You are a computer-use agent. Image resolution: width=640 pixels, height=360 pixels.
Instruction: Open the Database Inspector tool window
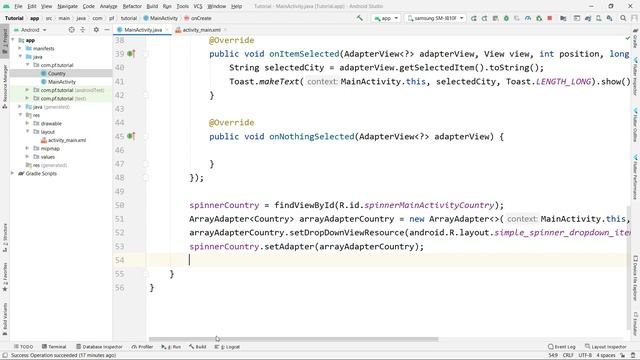coord(99,347)
